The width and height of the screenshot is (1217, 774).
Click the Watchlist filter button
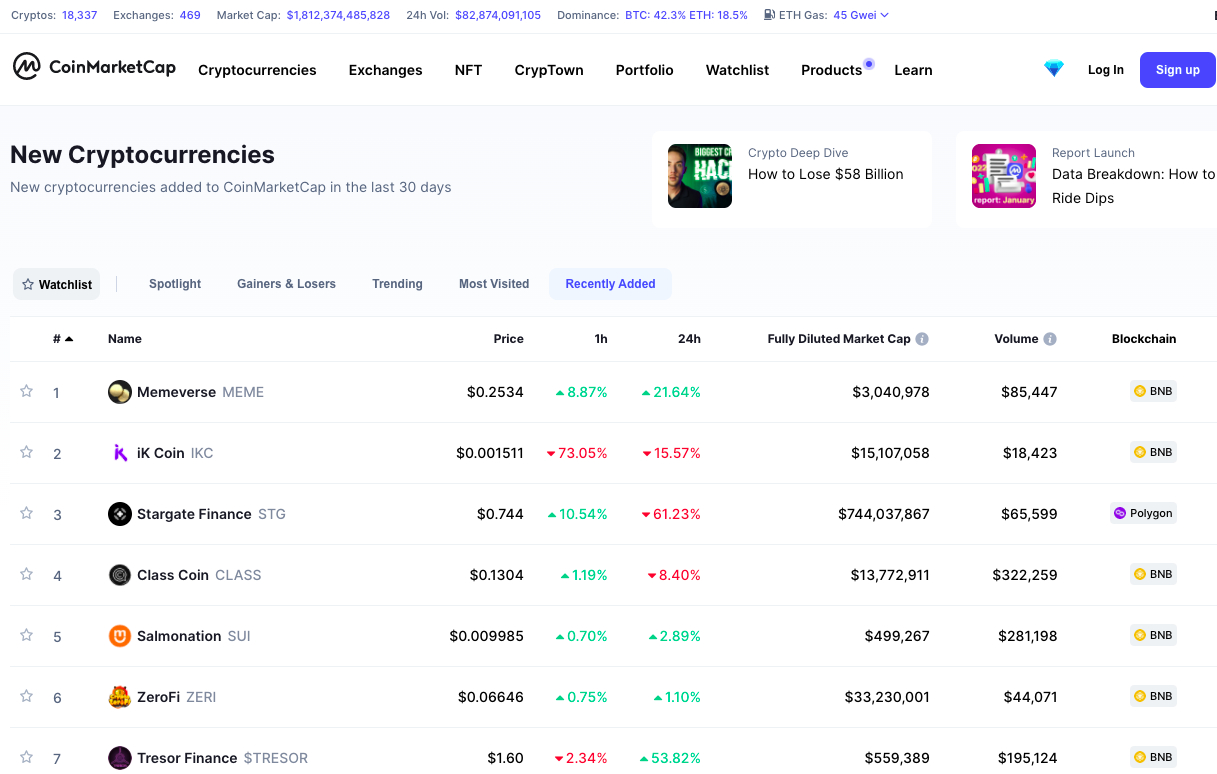coord(57,284)
